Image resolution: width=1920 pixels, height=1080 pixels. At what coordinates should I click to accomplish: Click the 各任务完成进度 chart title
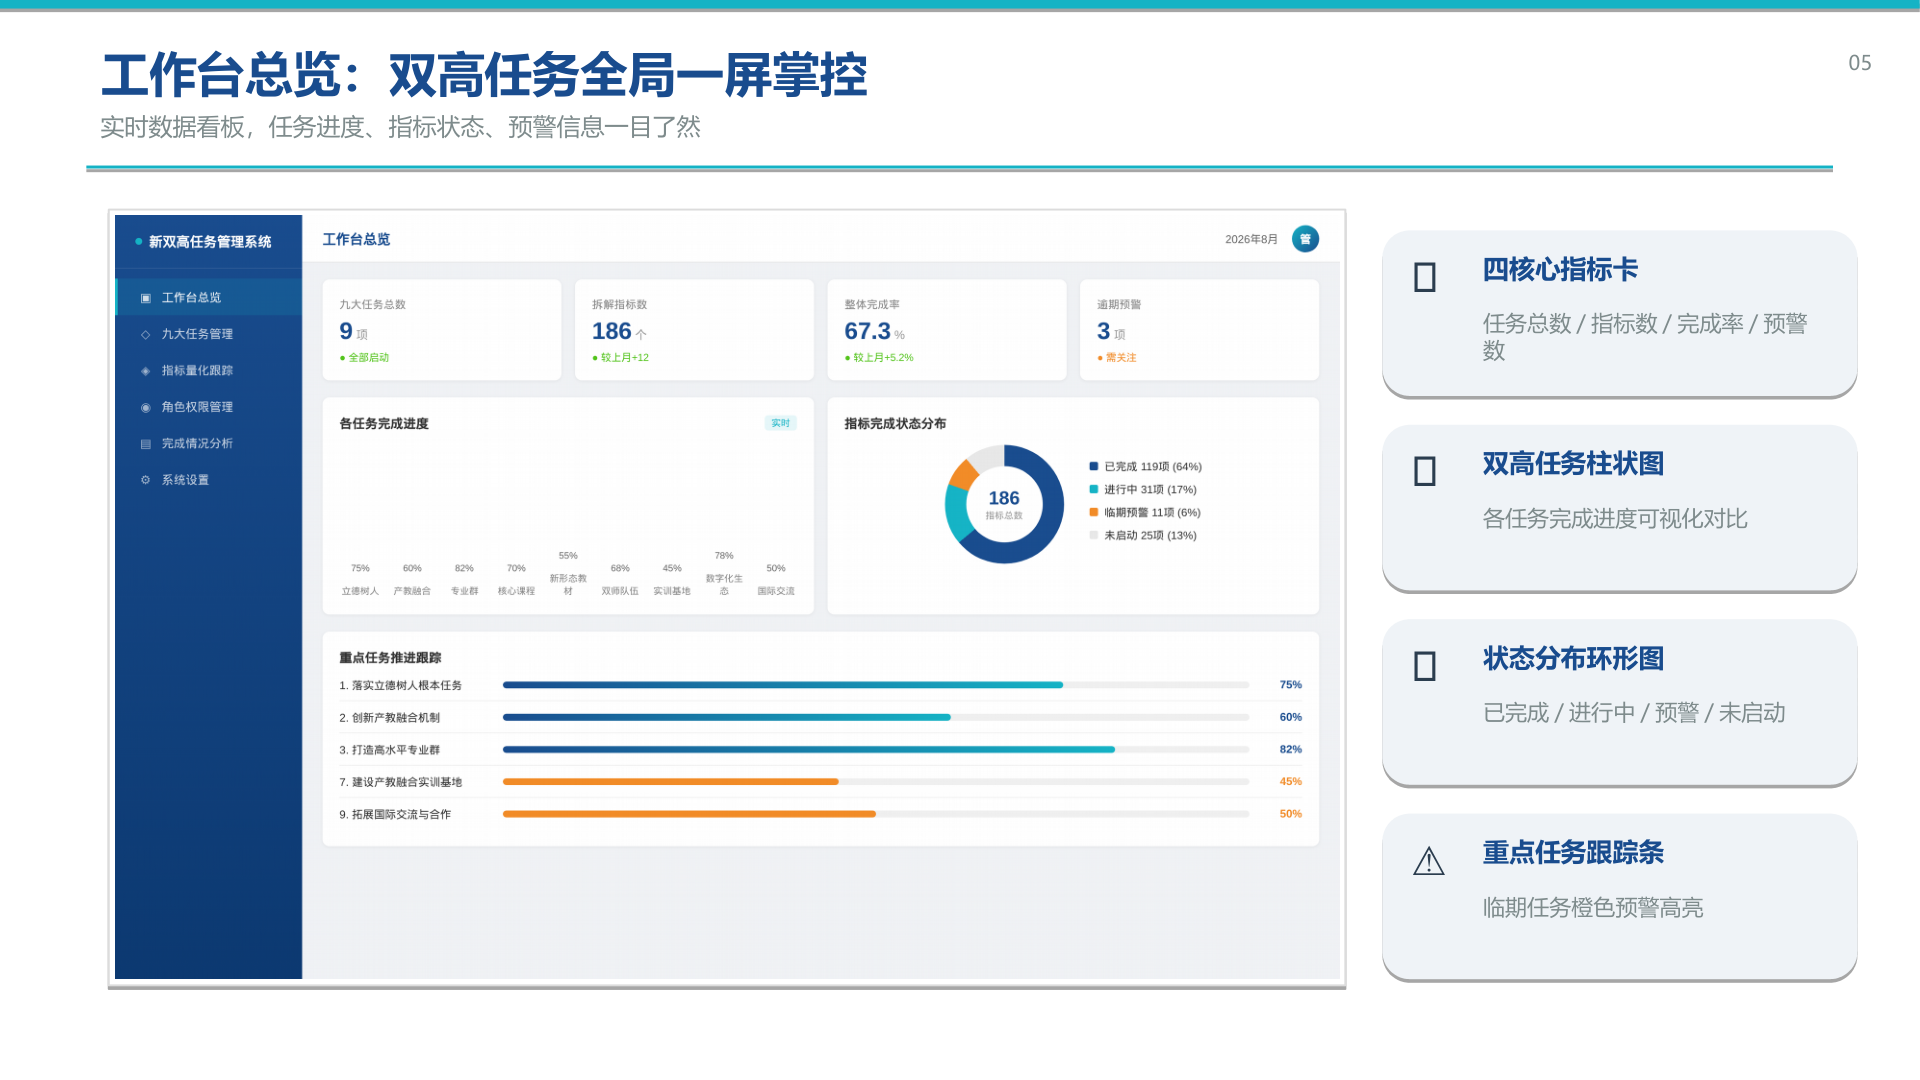384,424
